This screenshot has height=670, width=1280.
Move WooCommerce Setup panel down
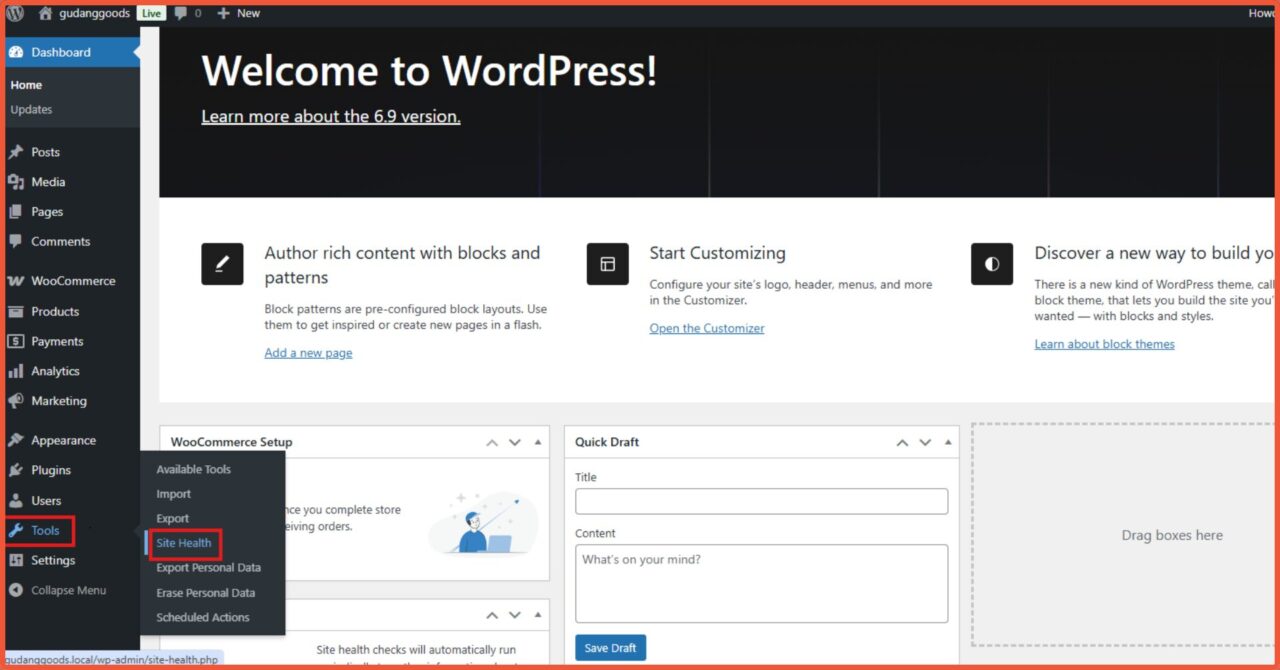(515, 441)
